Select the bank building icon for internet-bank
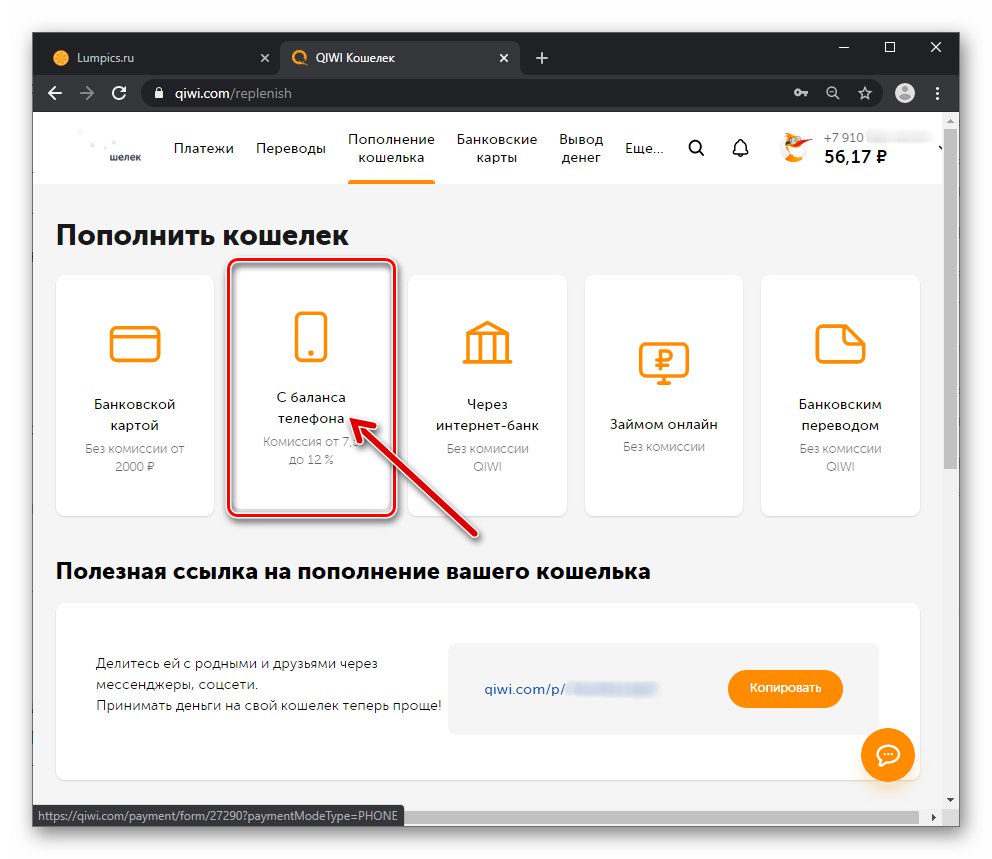 487,343
